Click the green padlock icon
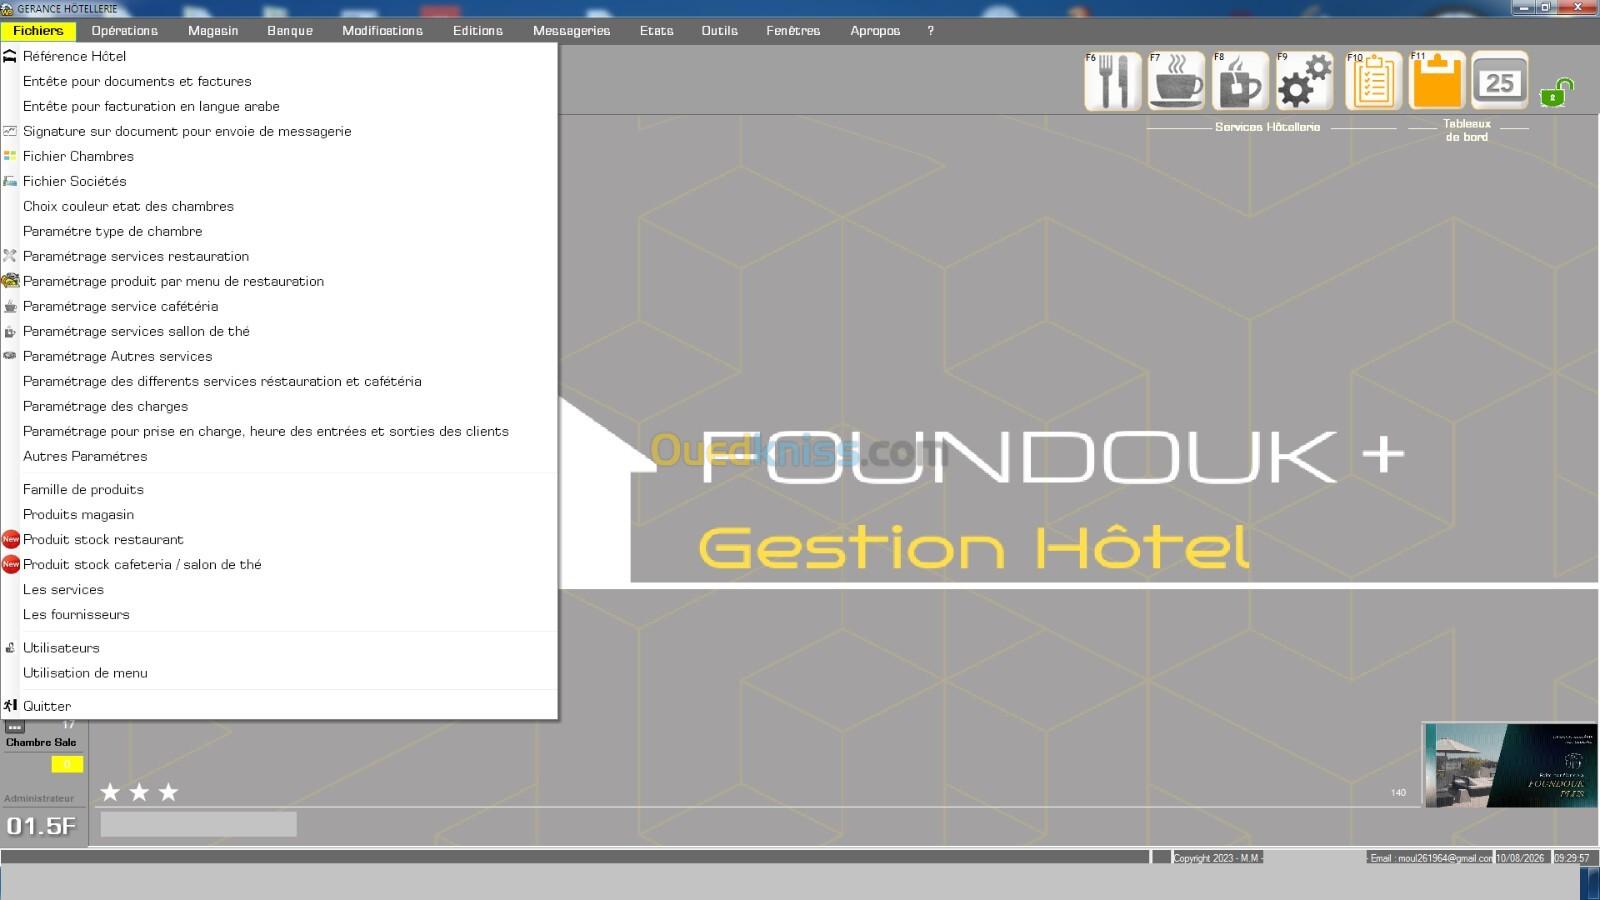The image size is (1600, 900). tap(1556, 93)
